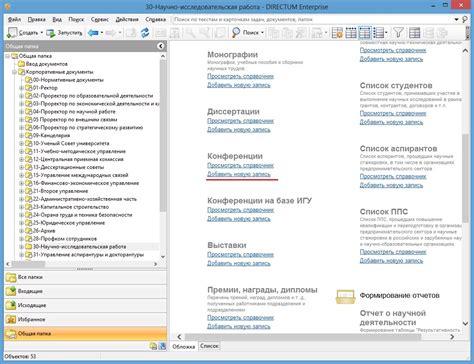Expand the 09-Канцелярия tree node
Viewport: 474px width, 364px height.
pyautogui.click(x=21, y=136)
